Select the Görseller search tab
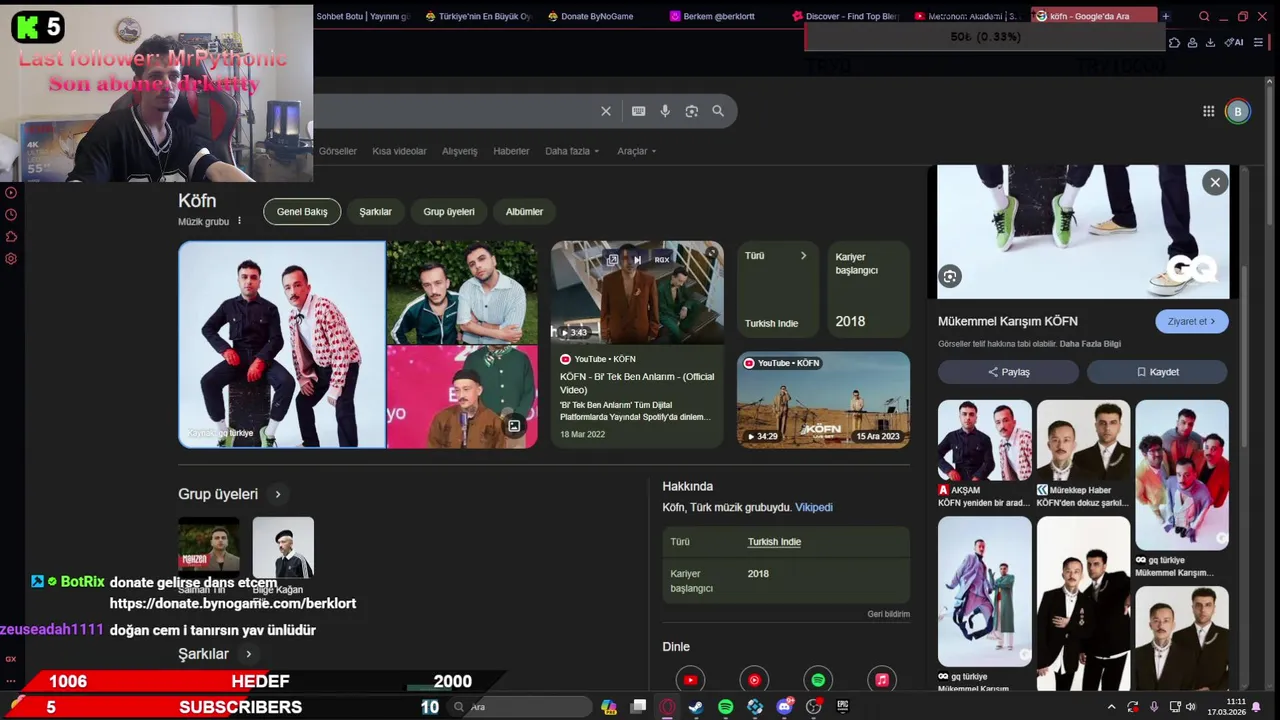The image size is (1280, 720). (338, 151)
